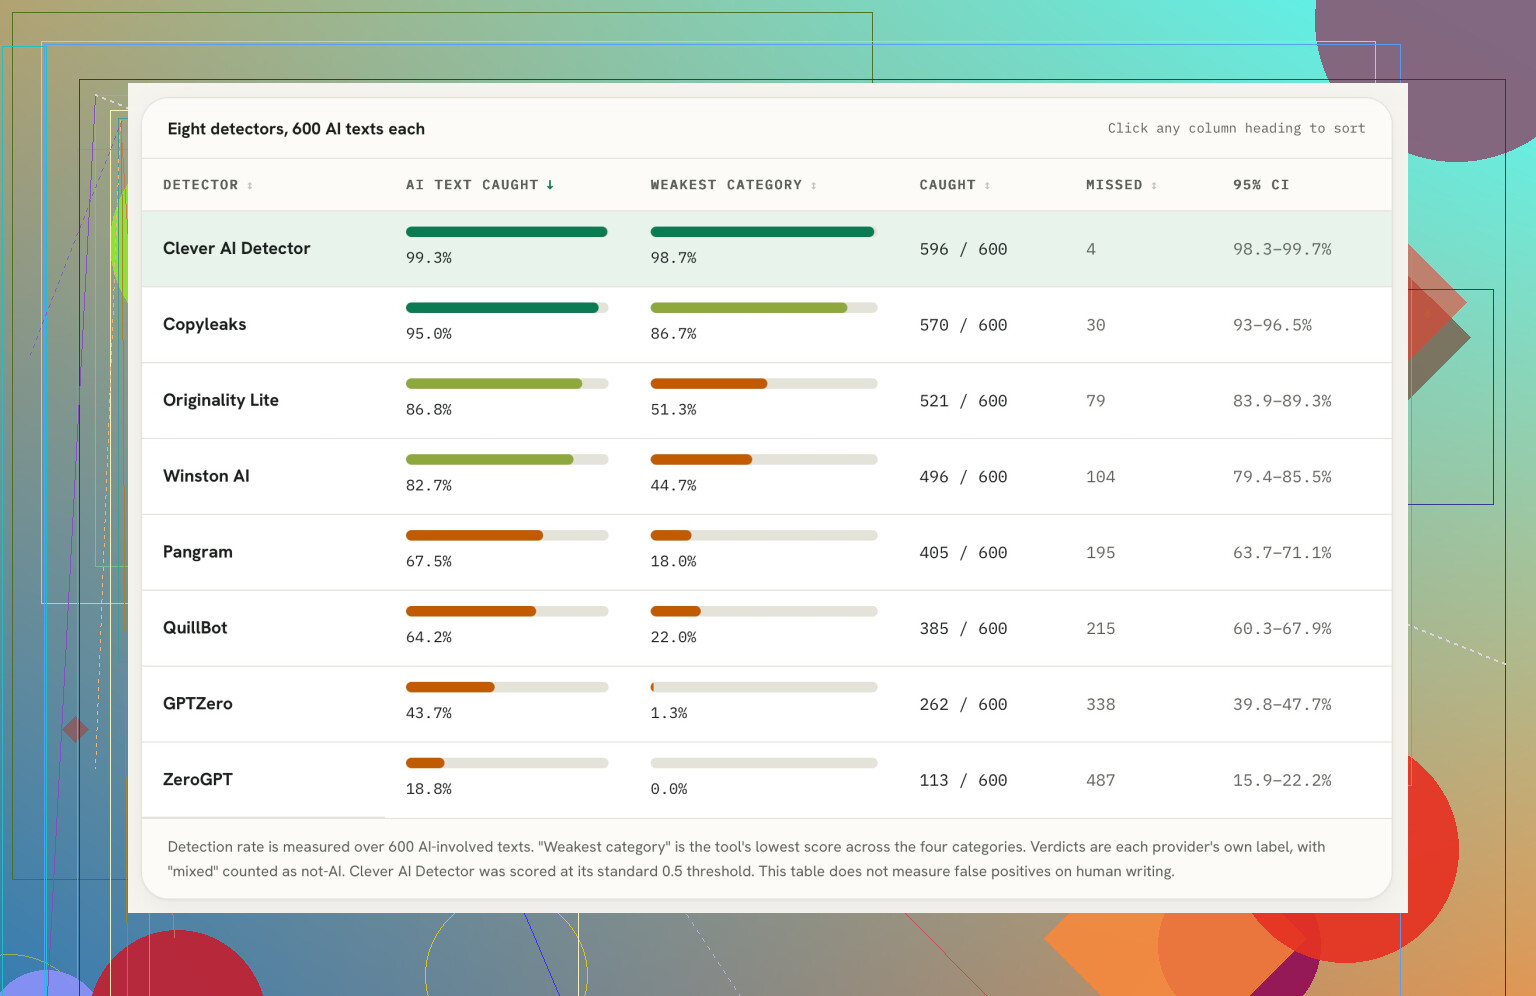Click the Detector column sort arrows icon
Screen dimensions: 1536x996
250,185
